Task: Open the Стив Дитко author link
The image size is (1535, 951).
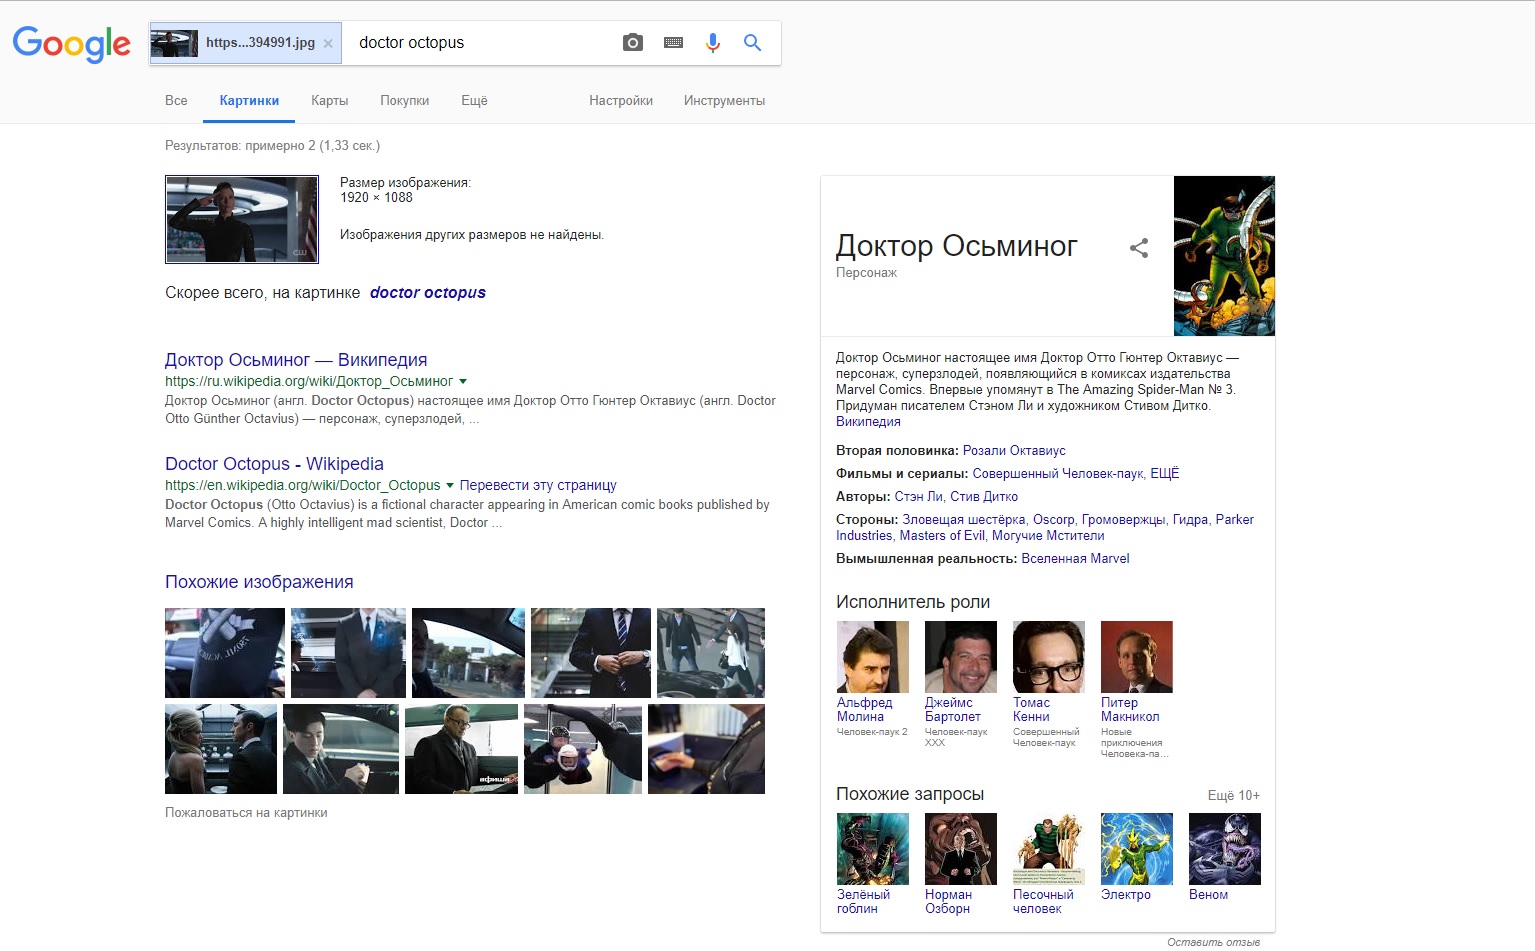Action: click(984, 497)
